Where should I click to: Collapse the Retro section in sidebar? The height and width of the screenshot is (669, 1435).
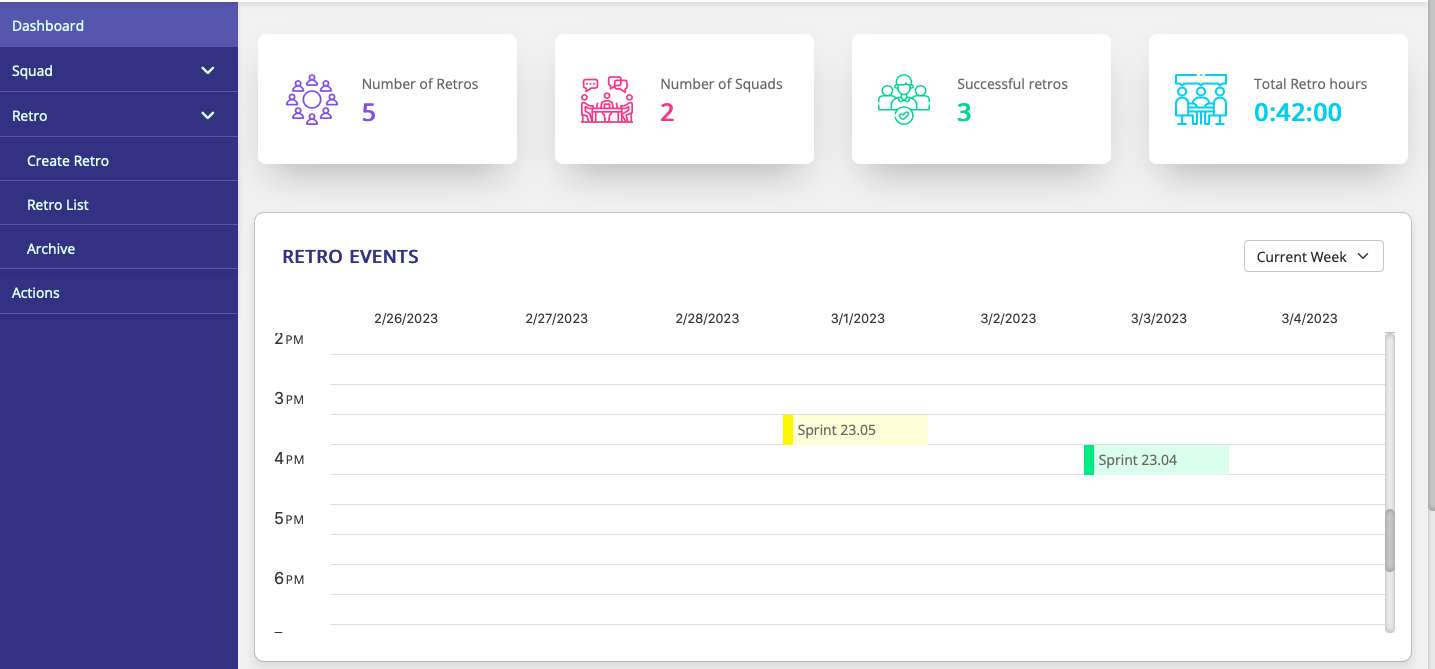point(207,115)
